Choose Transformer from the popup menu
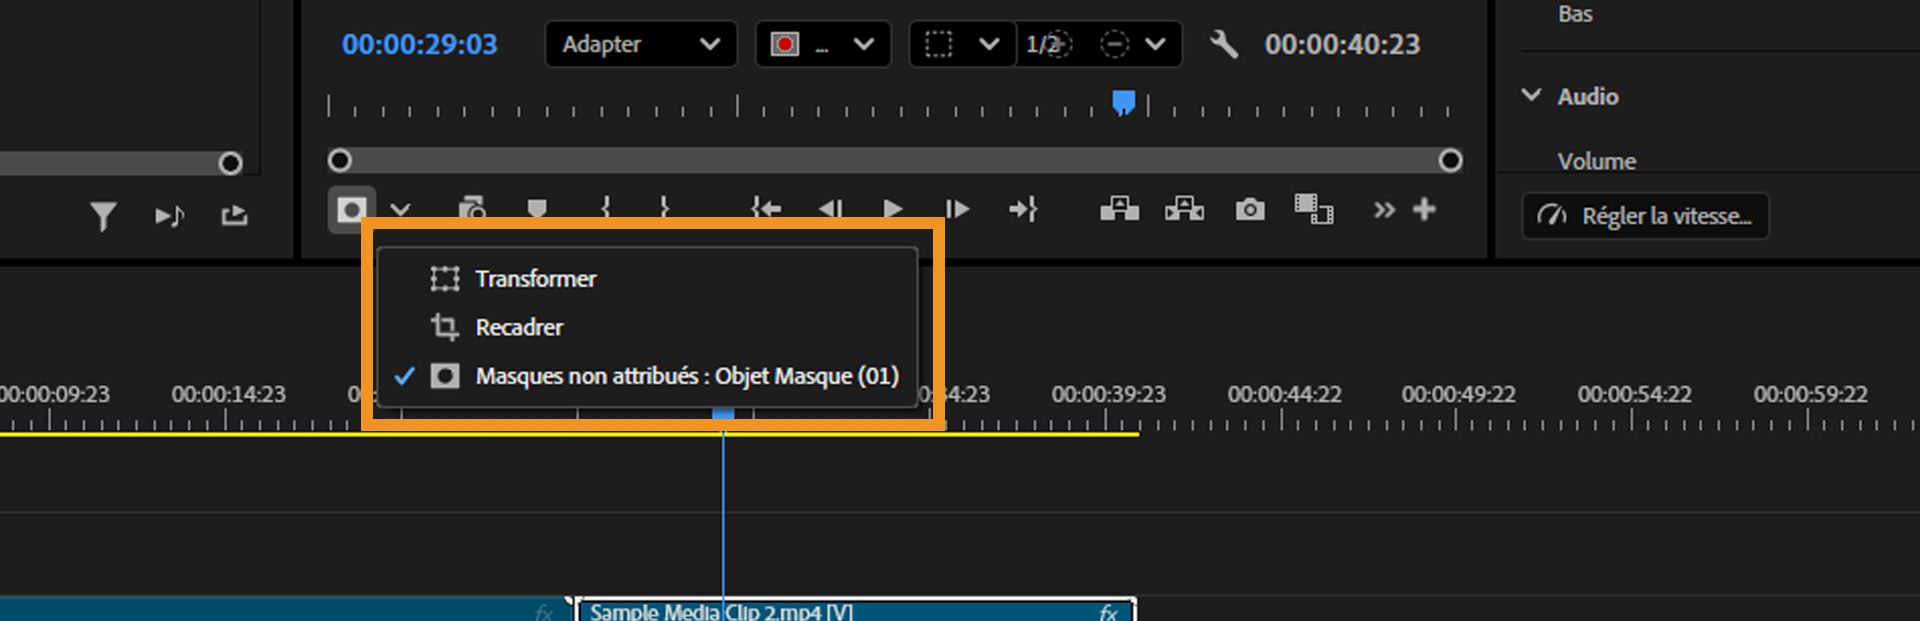 tap(647, 279)
